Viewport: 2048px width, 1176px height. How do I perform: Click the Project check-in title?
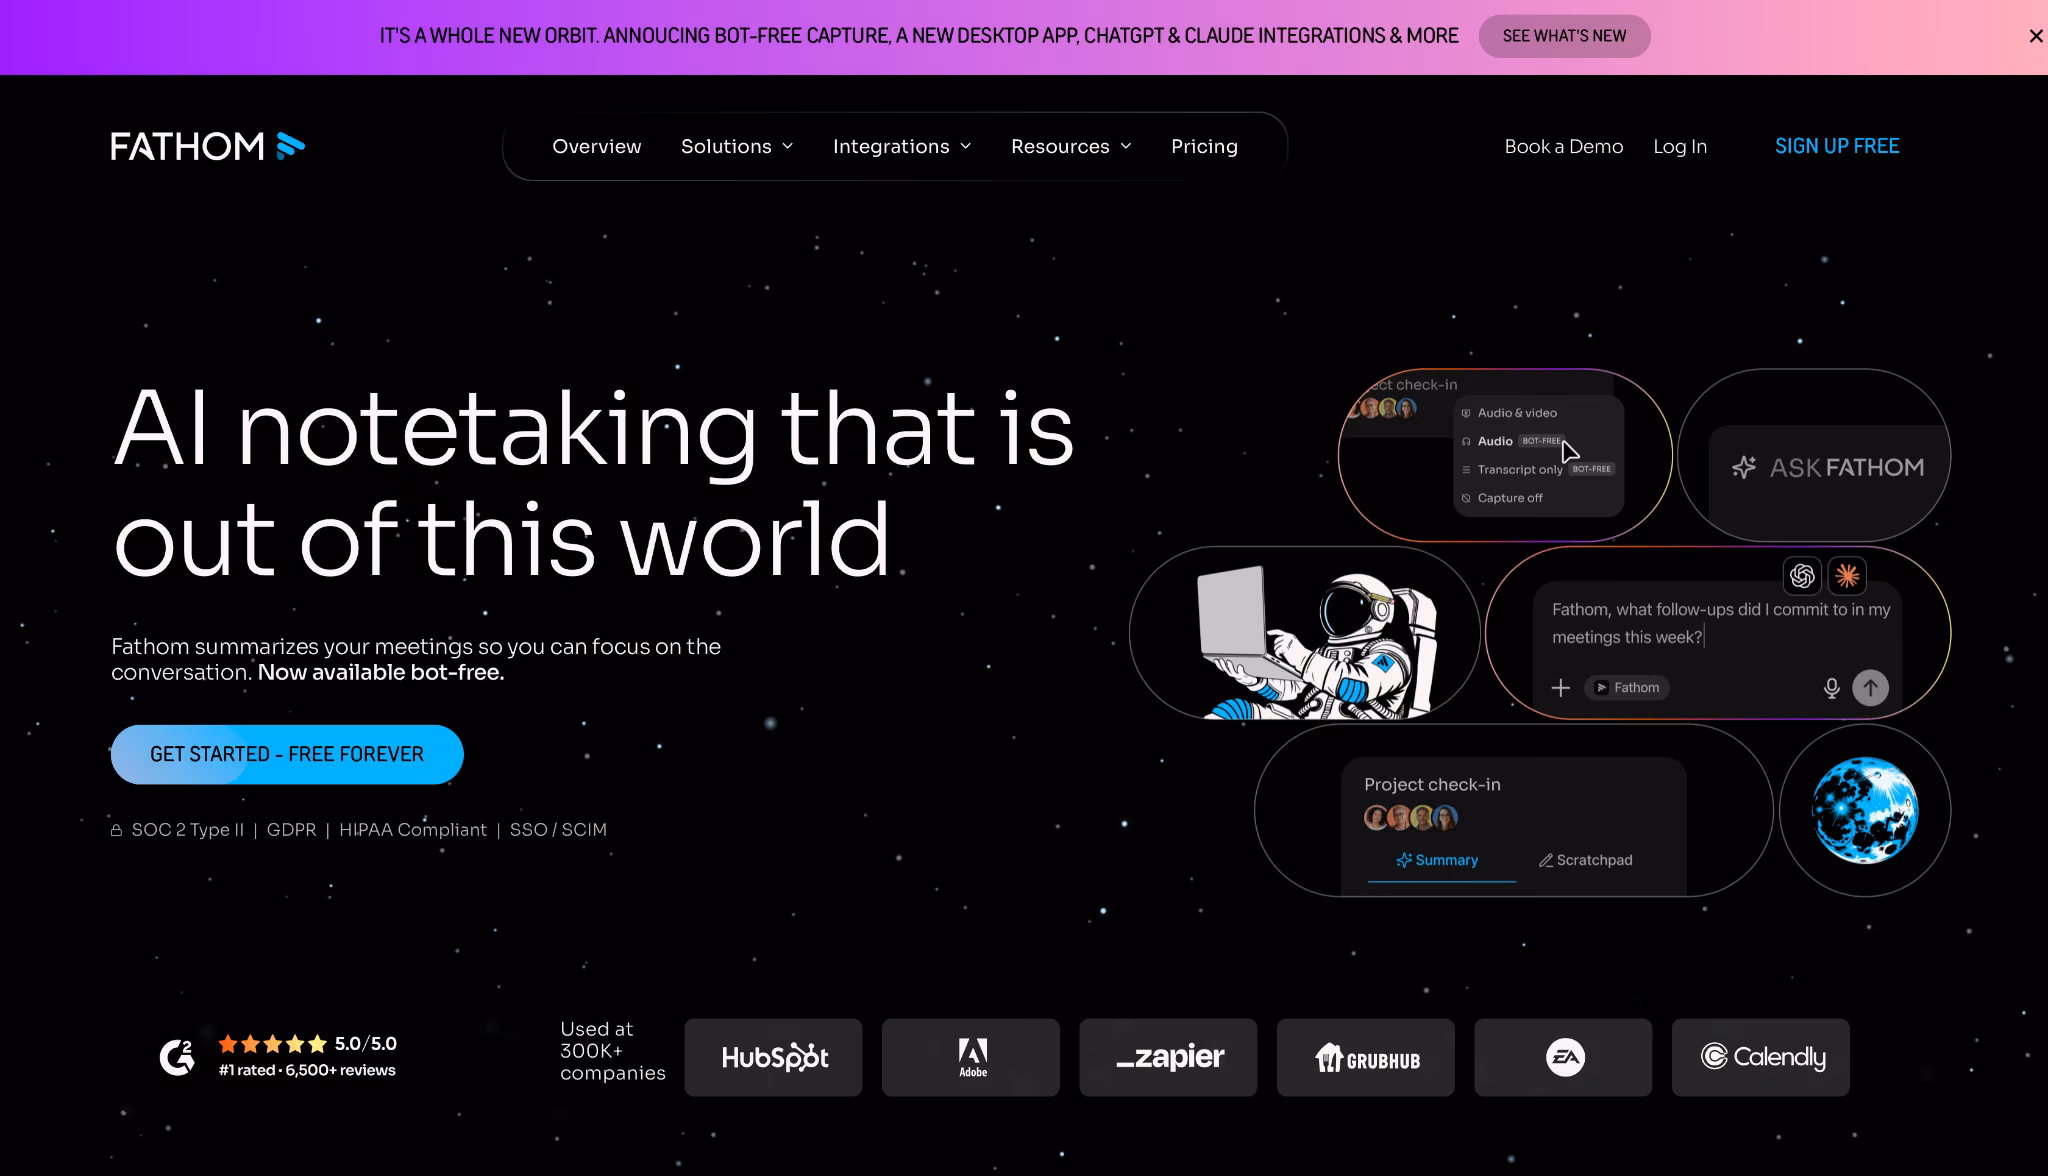coord(1432,785)
